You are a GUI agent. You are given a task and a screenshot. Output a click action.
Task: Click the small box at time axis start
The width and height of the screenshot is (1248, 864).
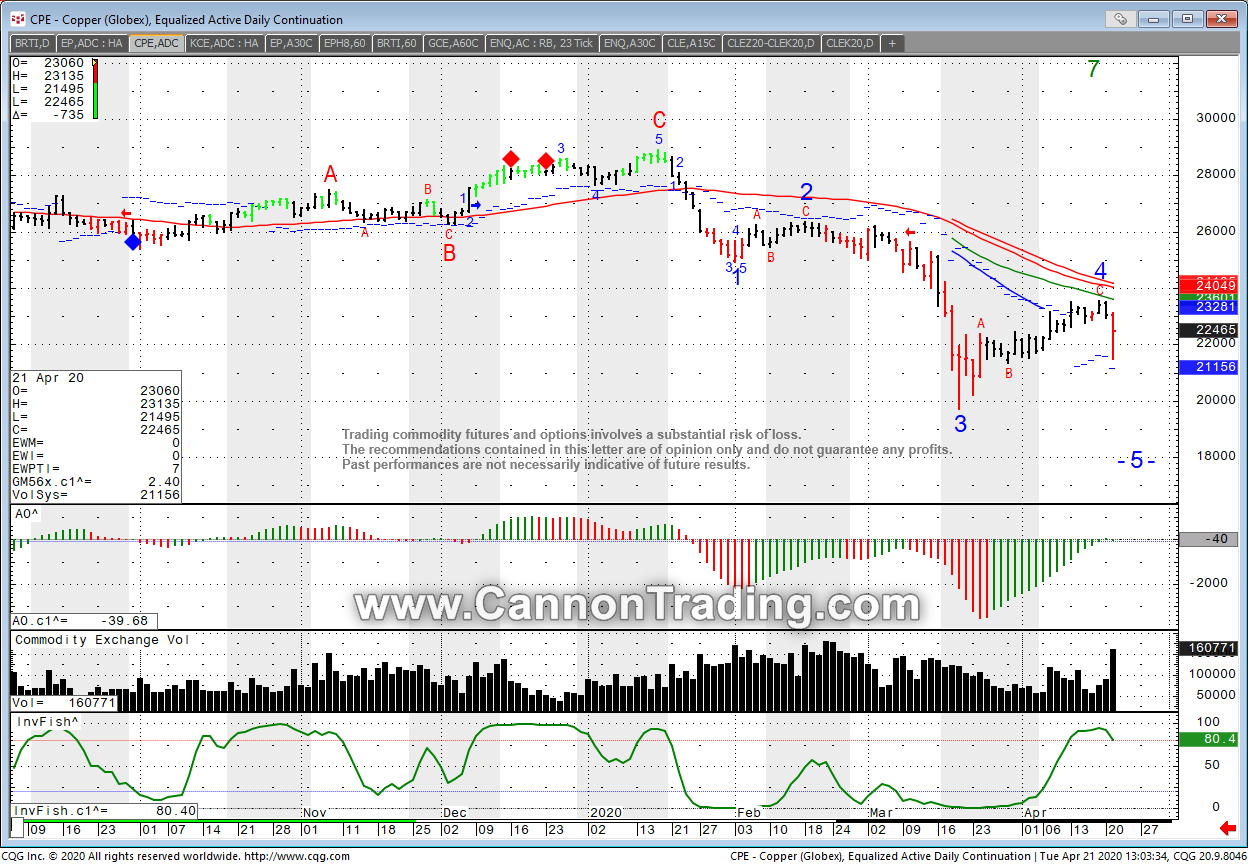point(17,829)
